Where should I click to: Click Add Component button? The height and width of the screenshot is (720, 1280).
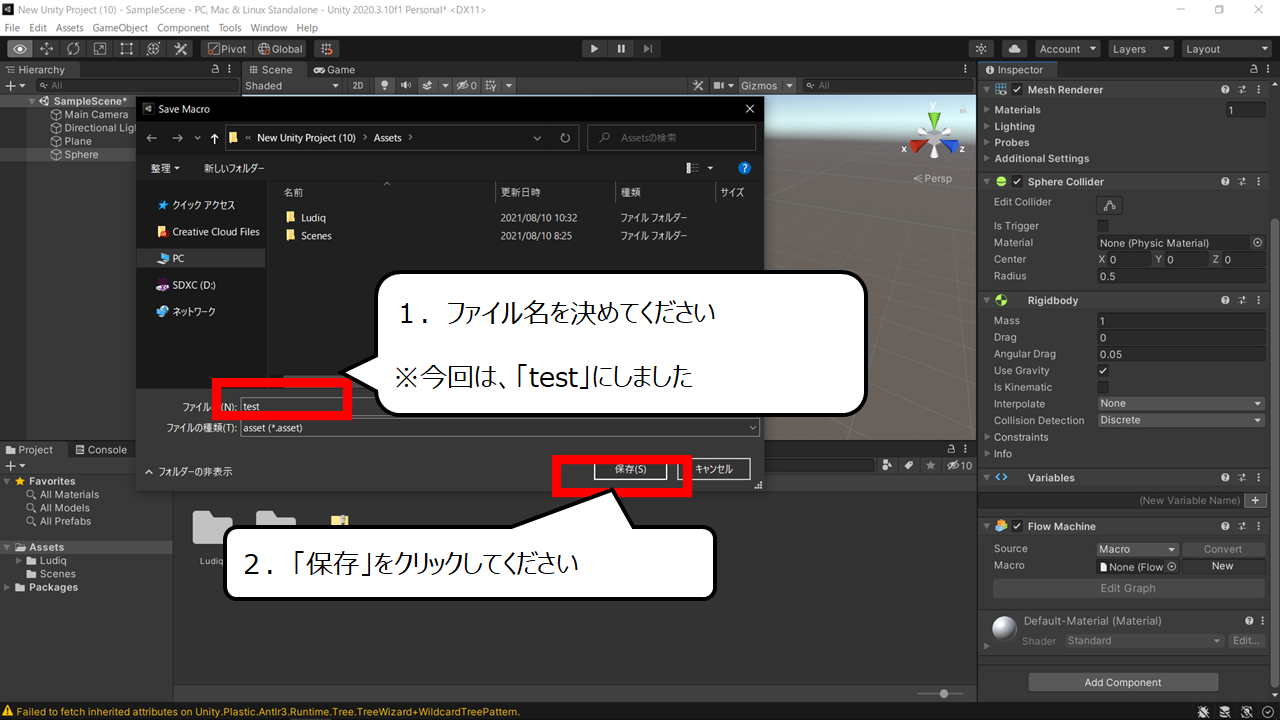click(1123, 682)
